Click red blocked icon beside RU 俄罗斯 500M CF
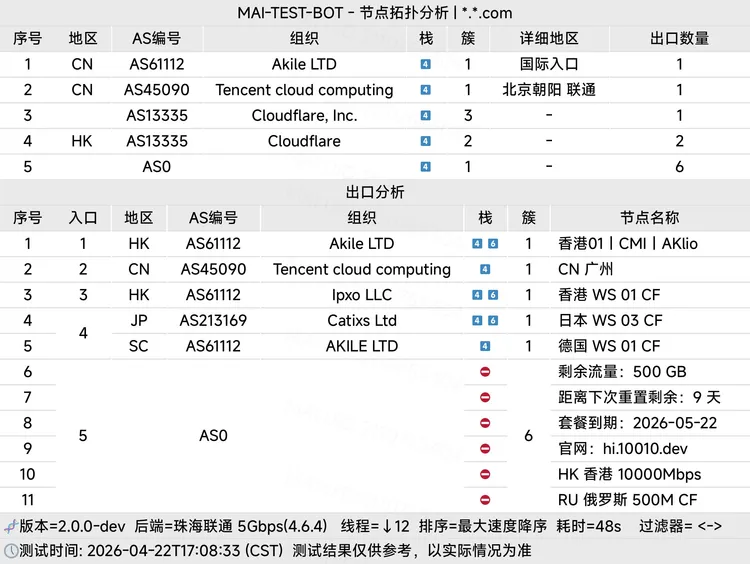Screen dimensions: 750x564 pos(485,500)
